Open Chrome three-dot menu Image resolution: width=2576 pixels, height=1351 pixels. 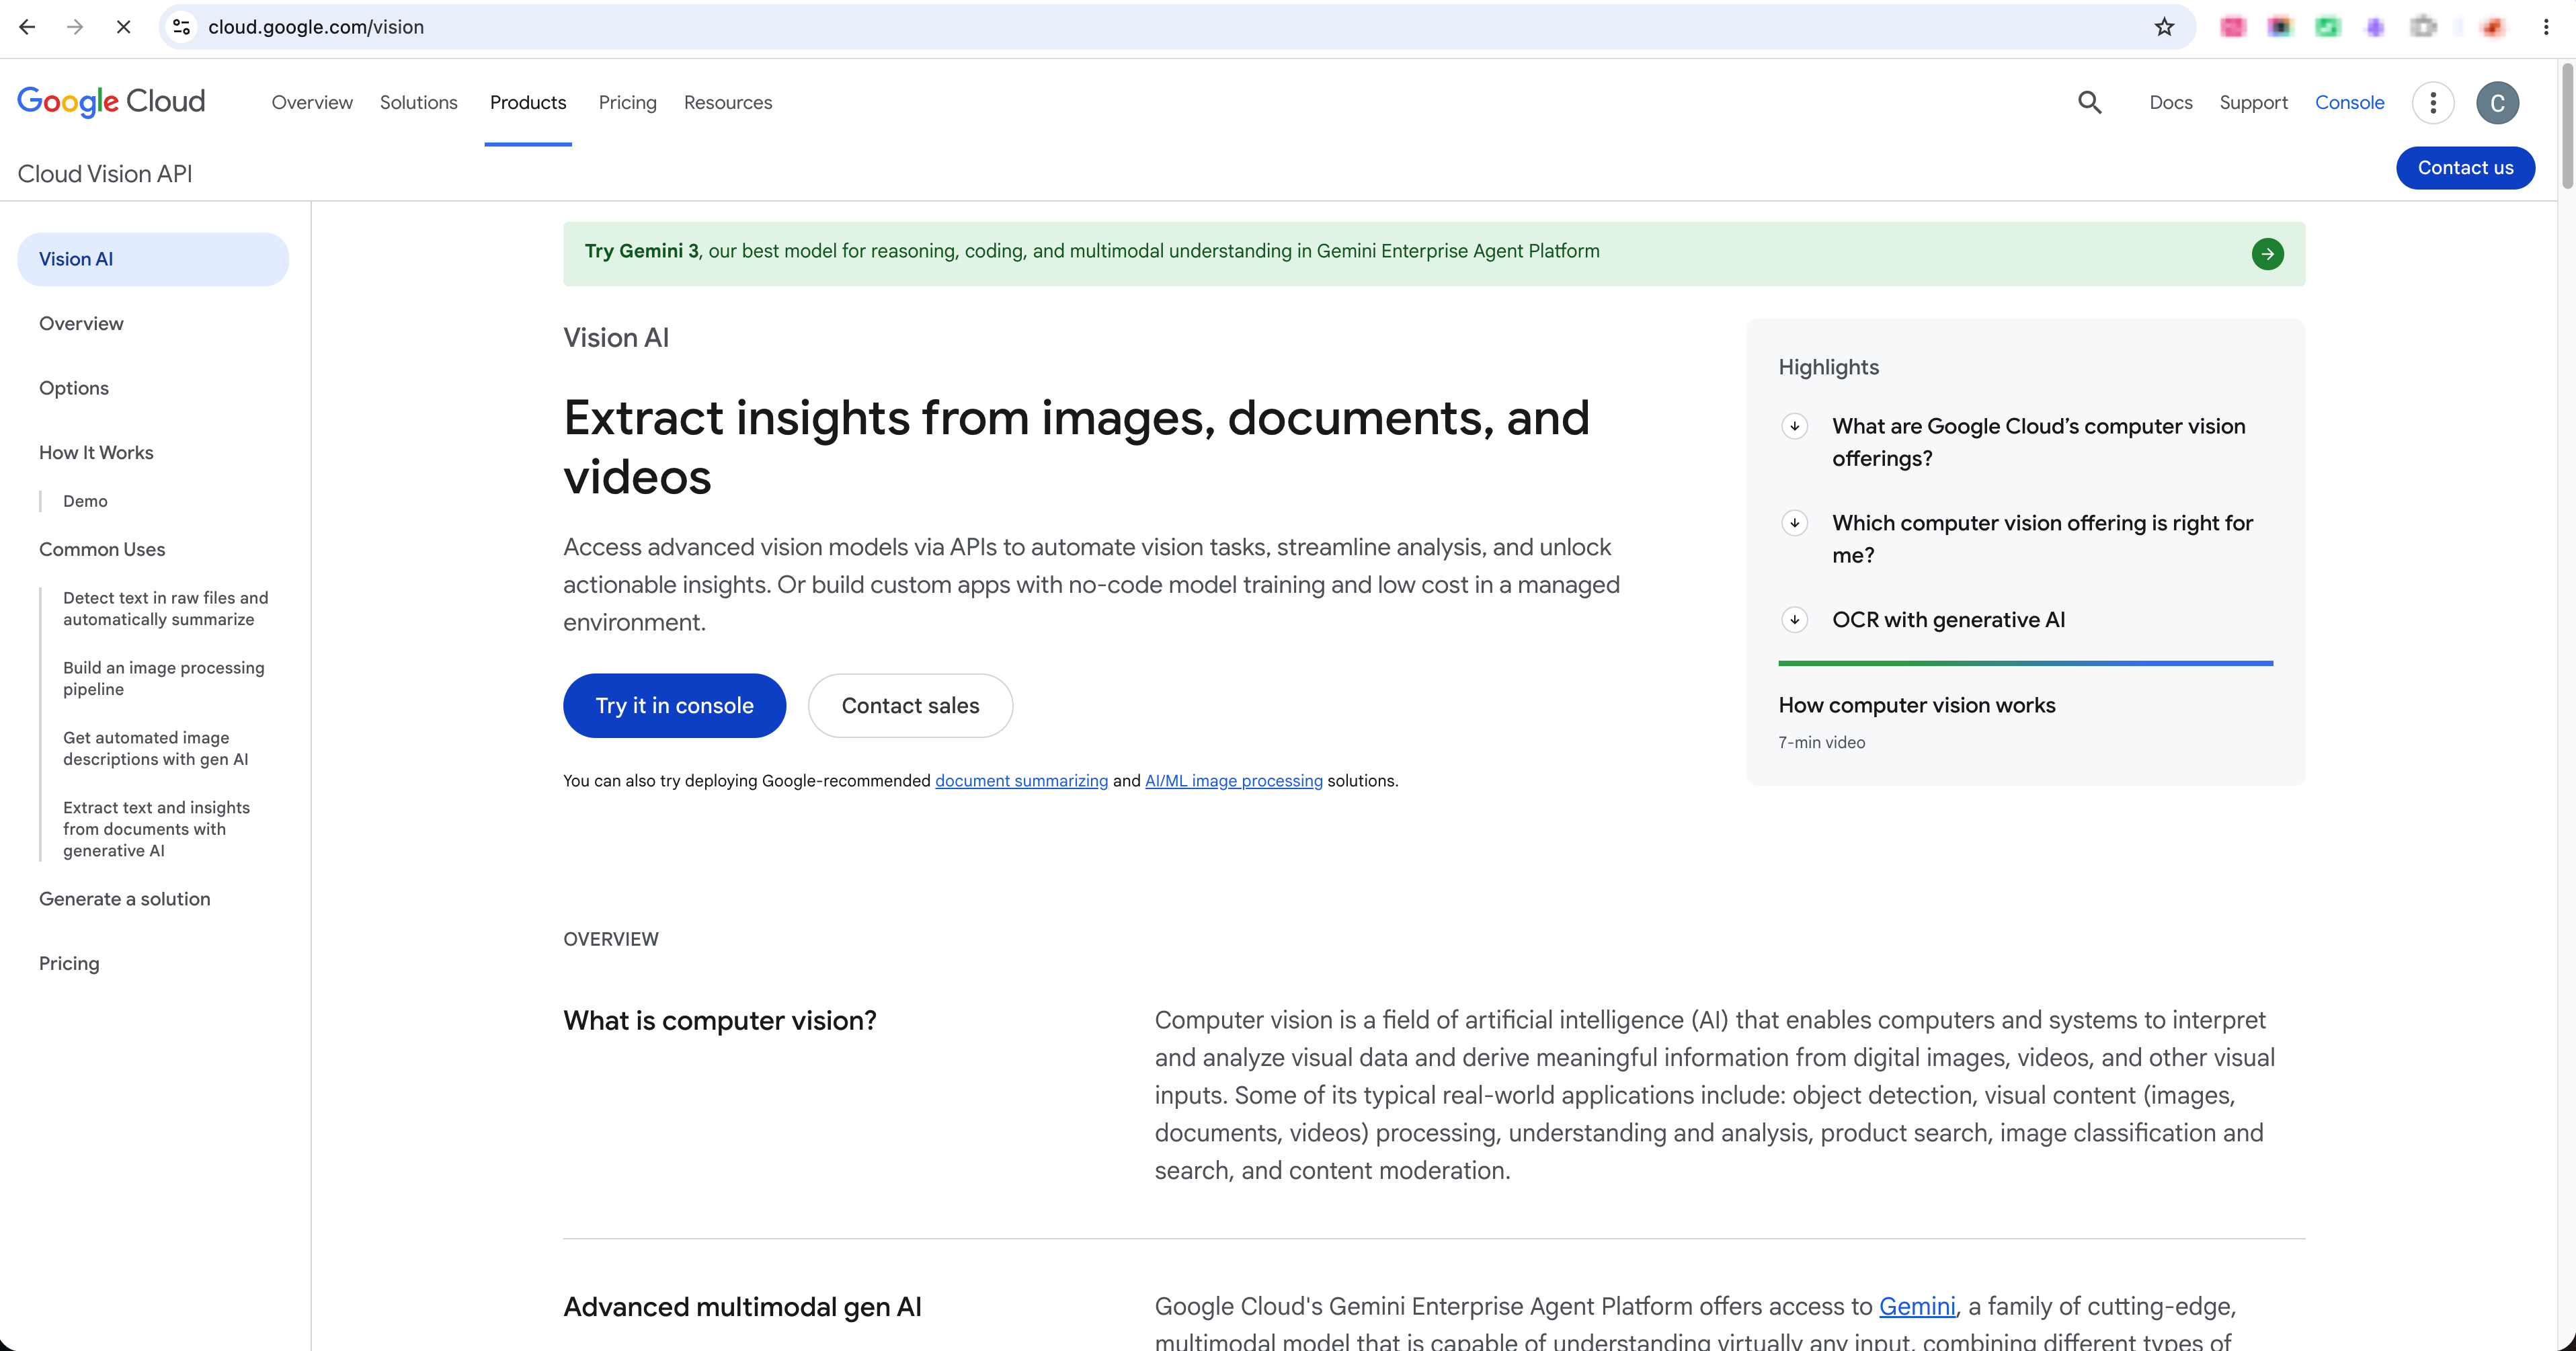(2546, 27)
